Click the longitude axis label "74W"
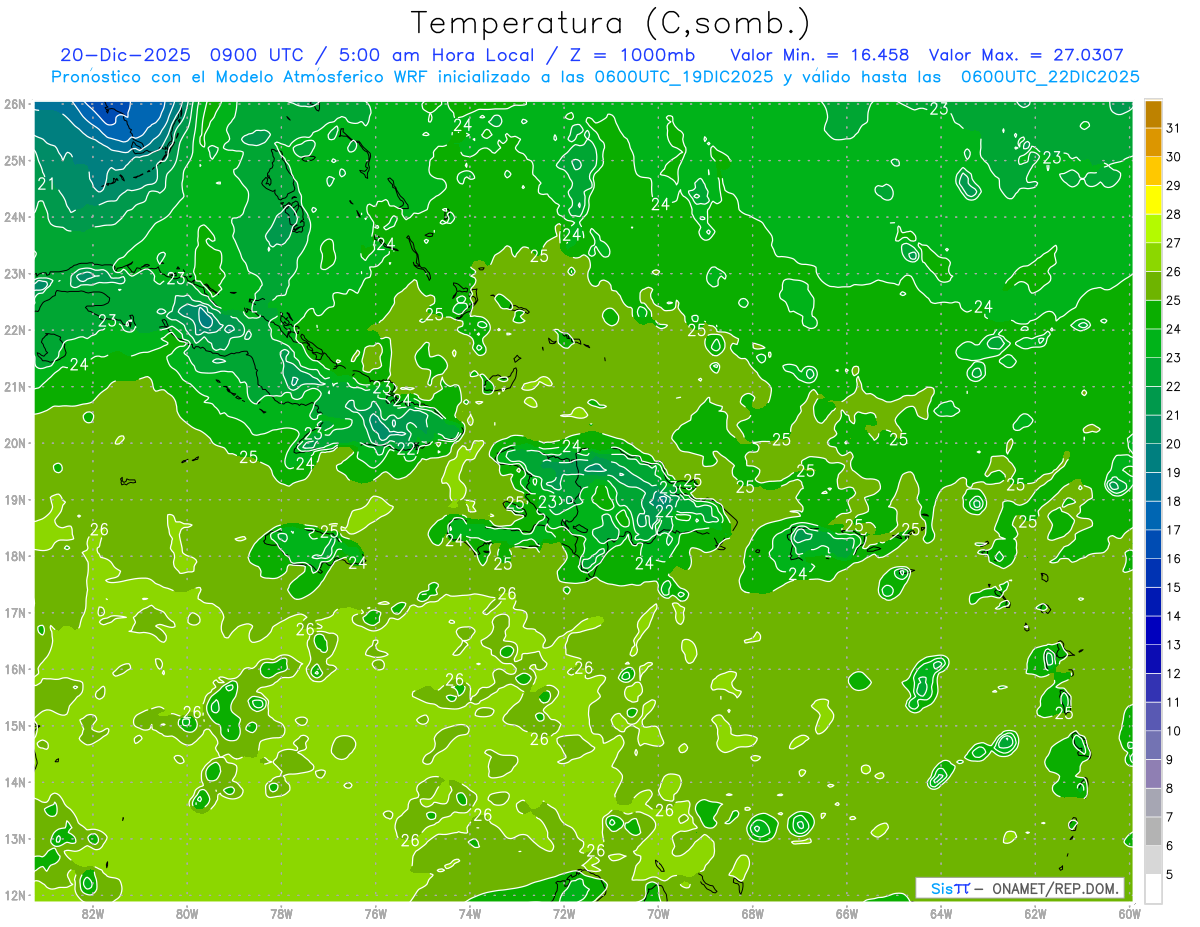1200x927 pixels. pos(470,913)
